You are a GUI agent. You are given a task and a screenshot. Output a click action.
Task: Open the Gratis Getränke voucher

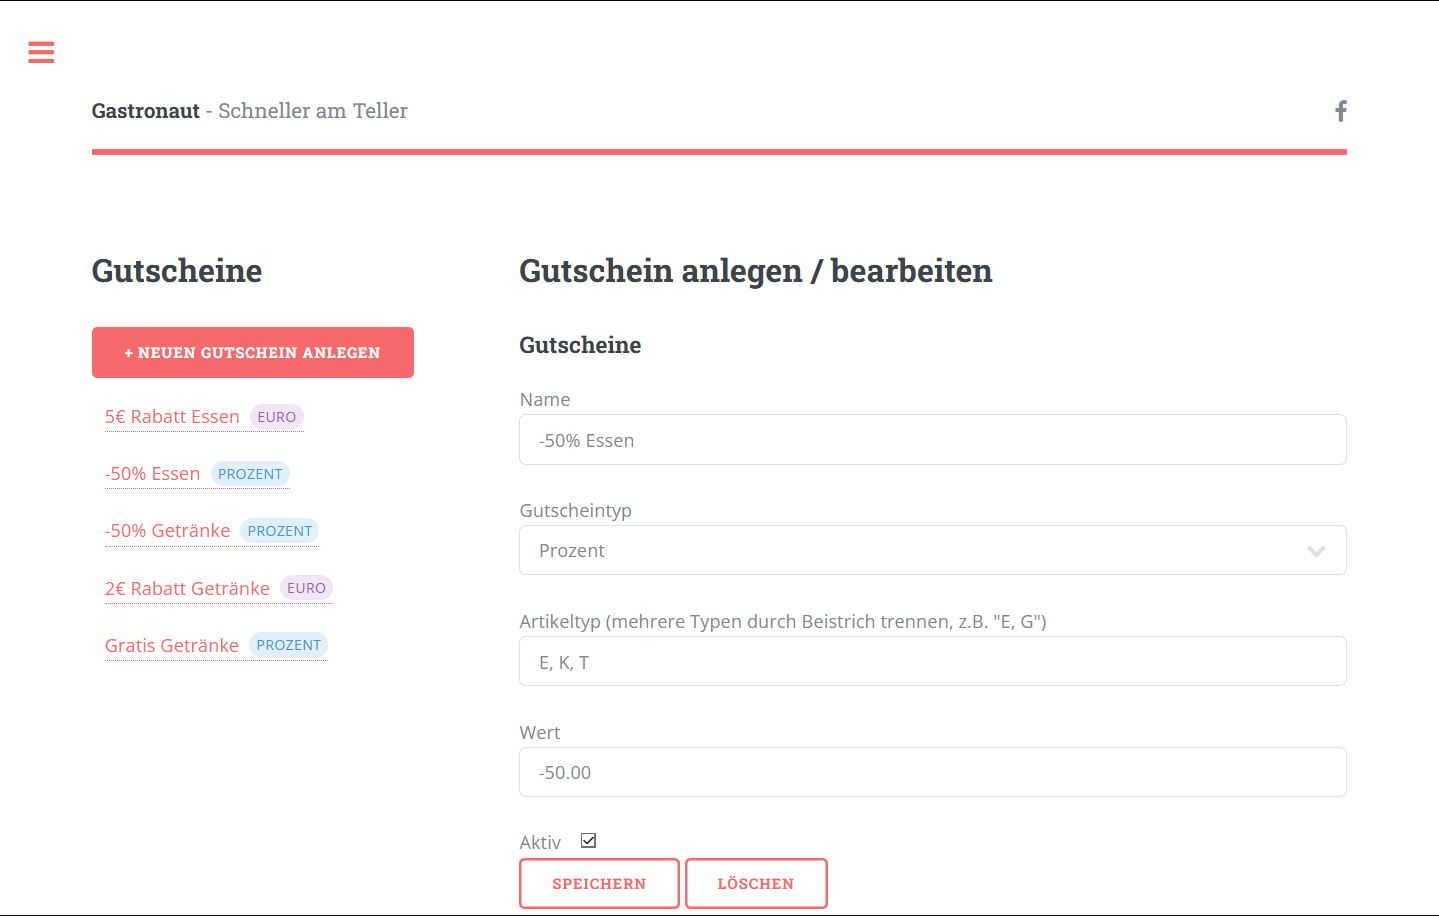coord(171,645)
